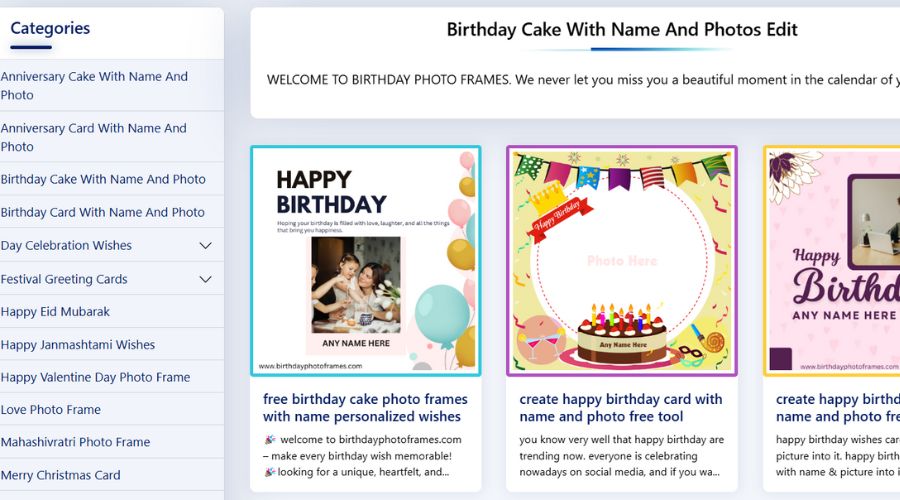The height and width of the screenshot is (500, 900).
Task: Select Birthday Cake With Name And Photo category
Action: [x=103, y=179]
